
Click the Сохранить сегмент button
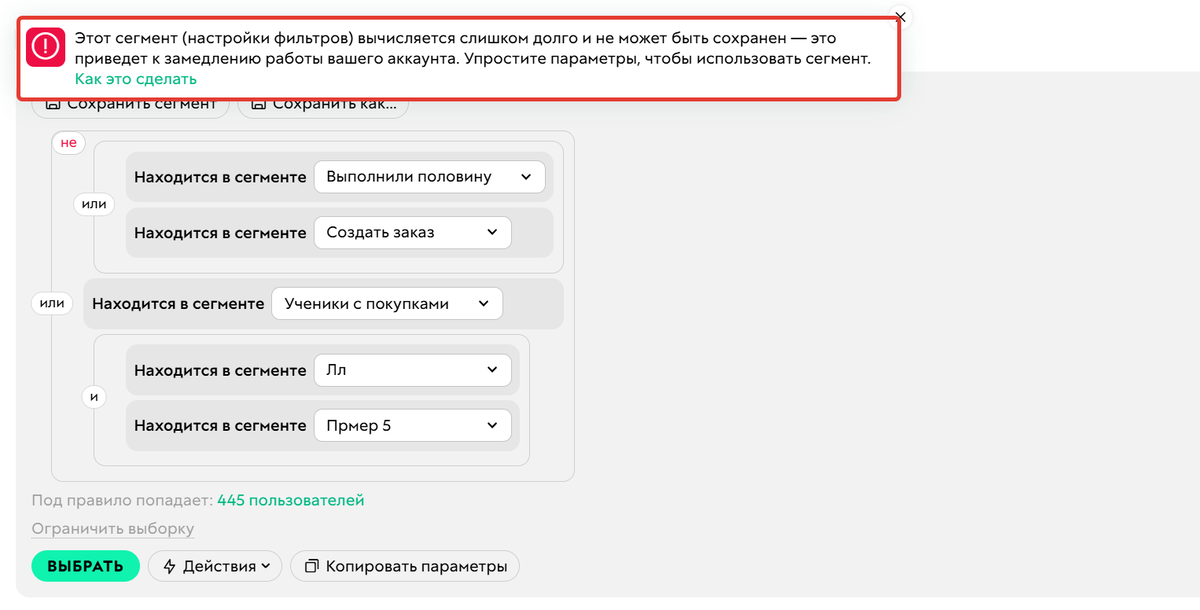click(x=130, y=102)
